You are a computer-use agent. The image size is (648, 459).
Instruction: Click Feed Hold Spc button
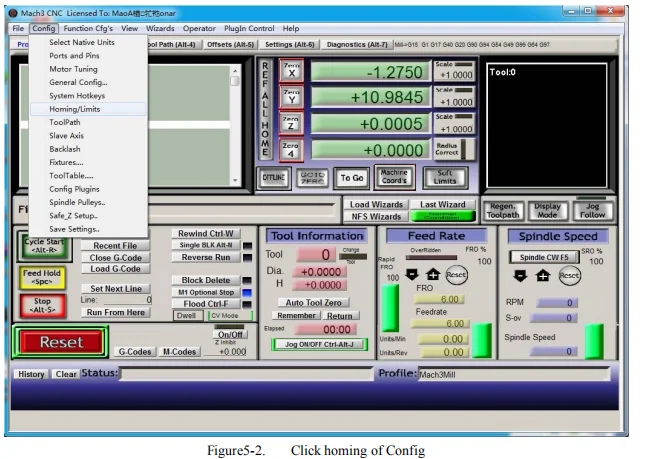click(42, 277)
